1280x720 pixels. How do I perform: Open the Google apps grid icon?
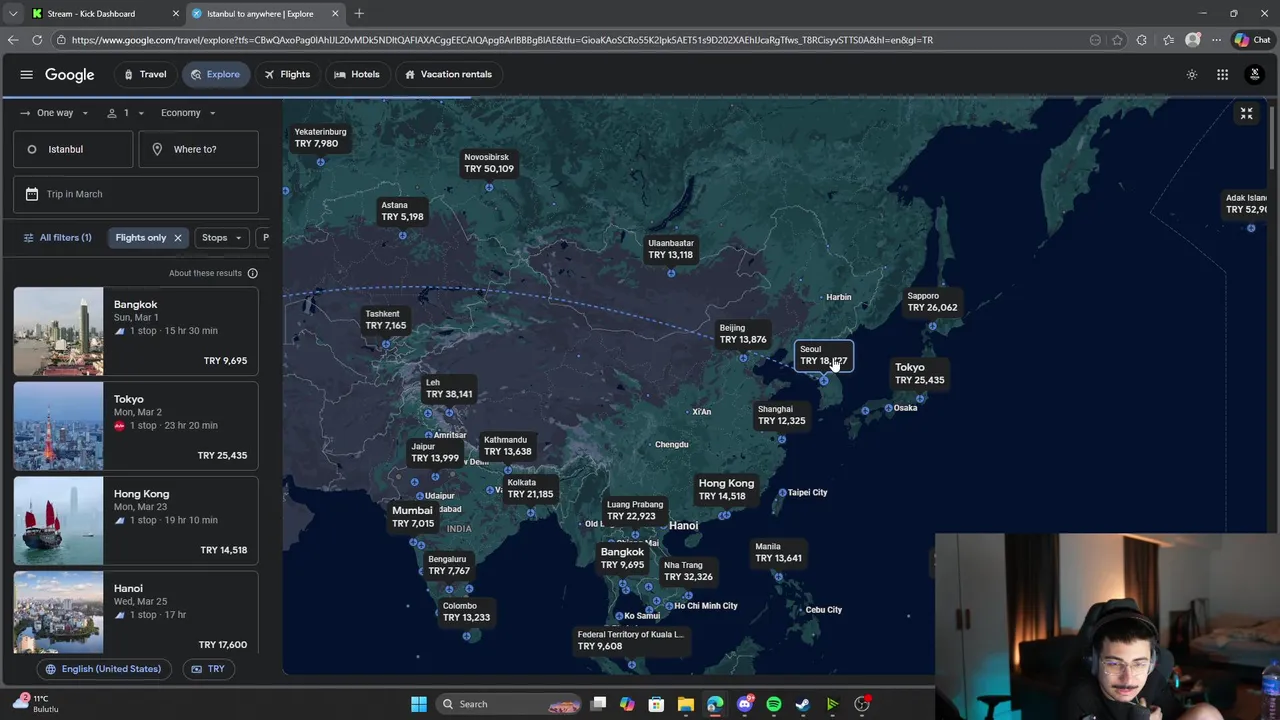1222,75
